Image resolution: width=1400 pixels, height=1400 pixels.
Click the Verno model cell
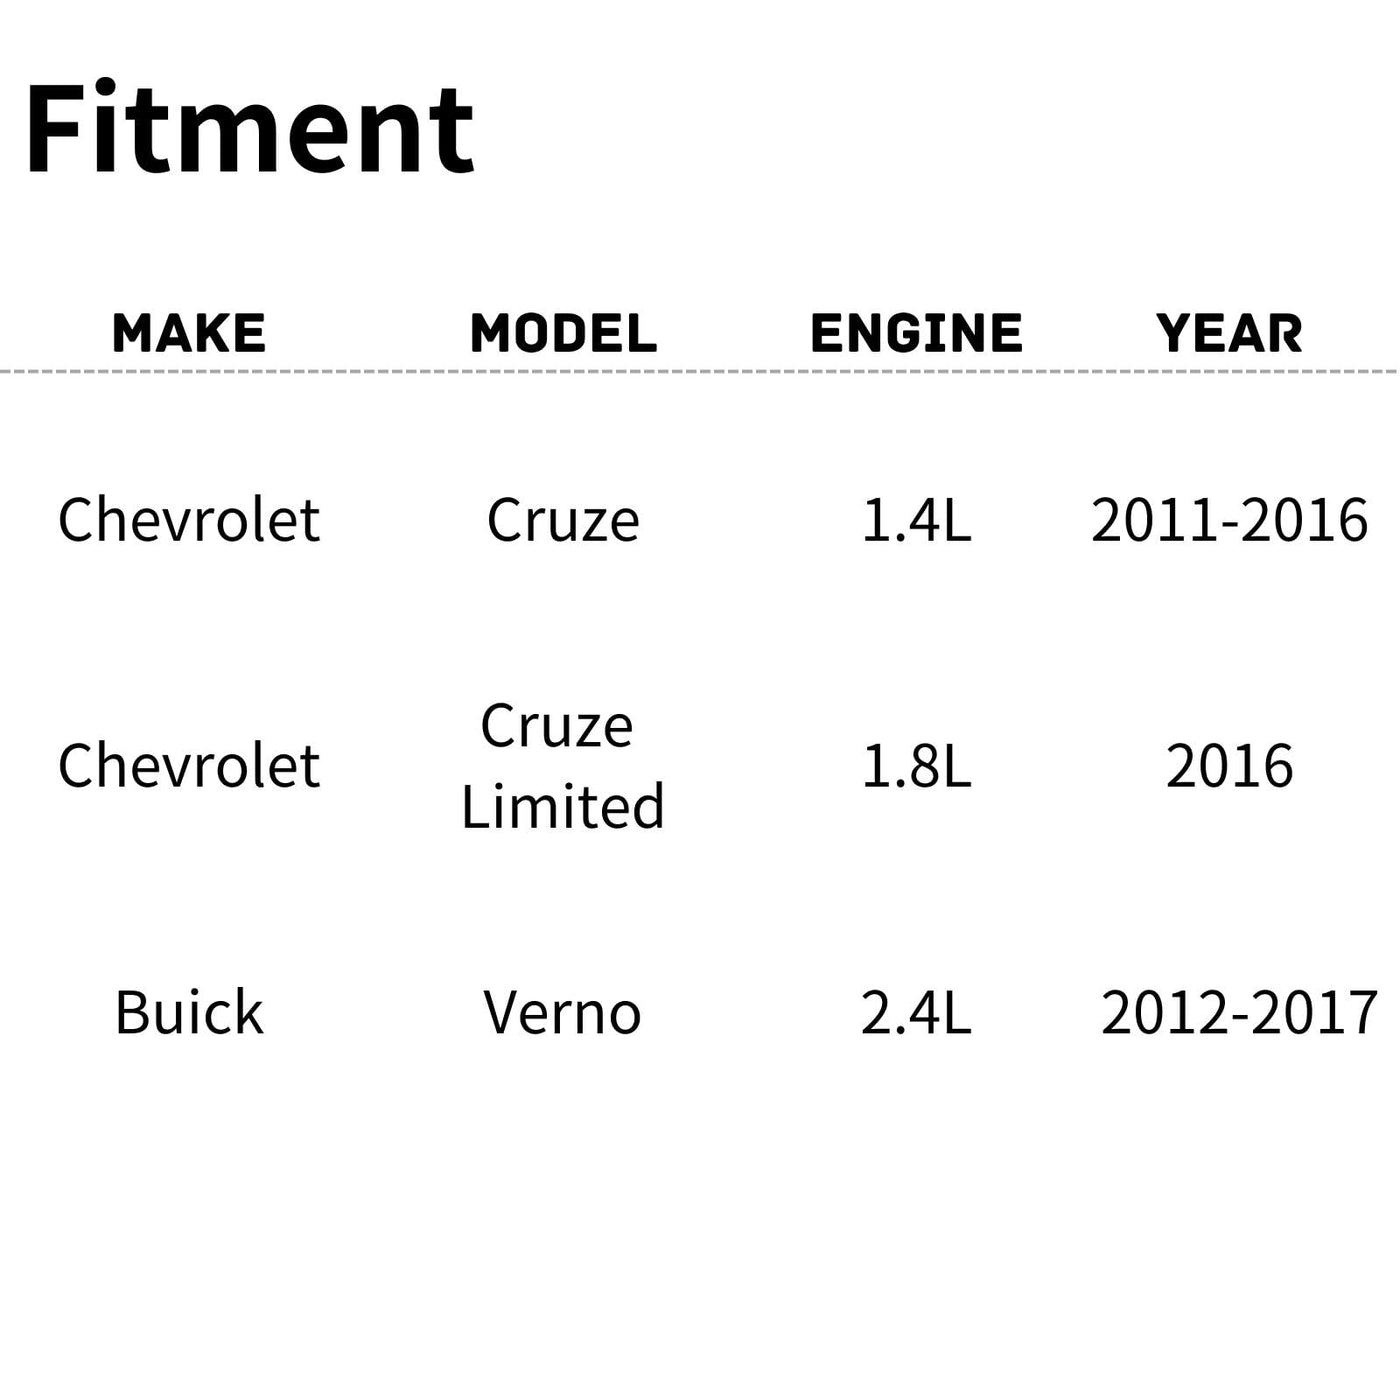[x=563, y=1012]
